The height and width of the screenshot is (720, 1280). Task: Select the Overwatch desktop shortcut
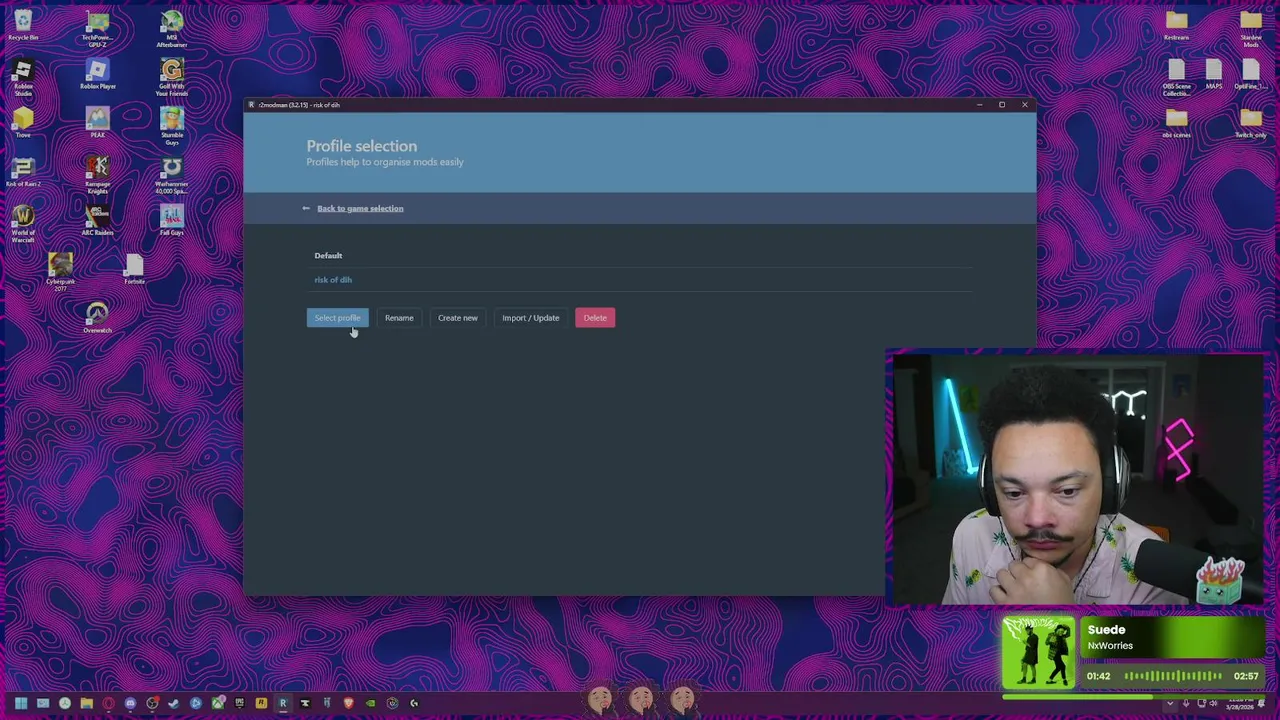point(97,318)
